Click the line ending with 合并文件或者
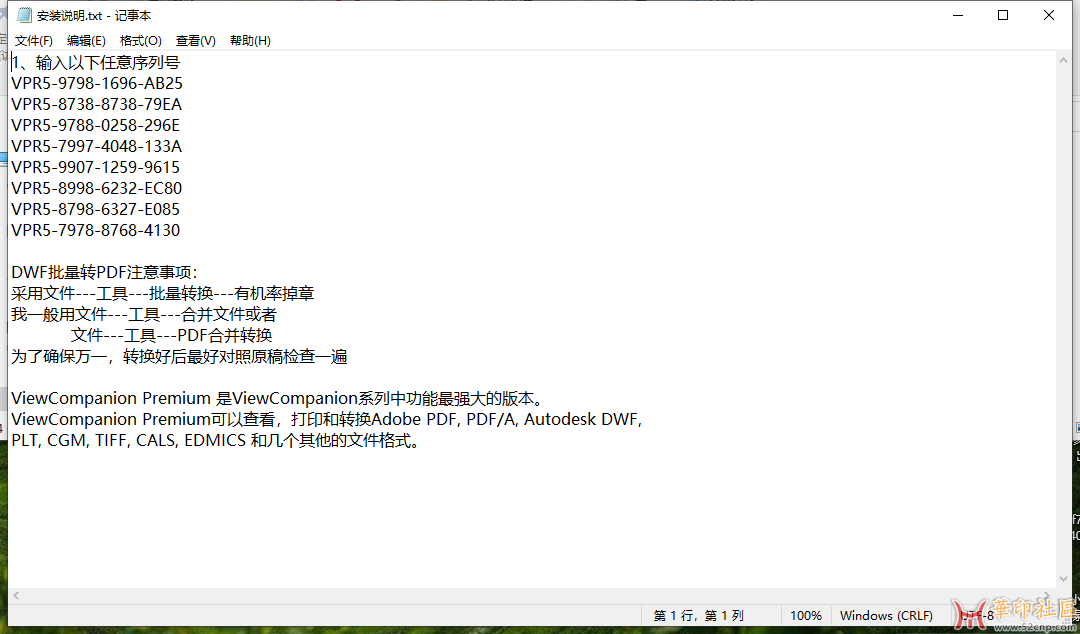 144,314
